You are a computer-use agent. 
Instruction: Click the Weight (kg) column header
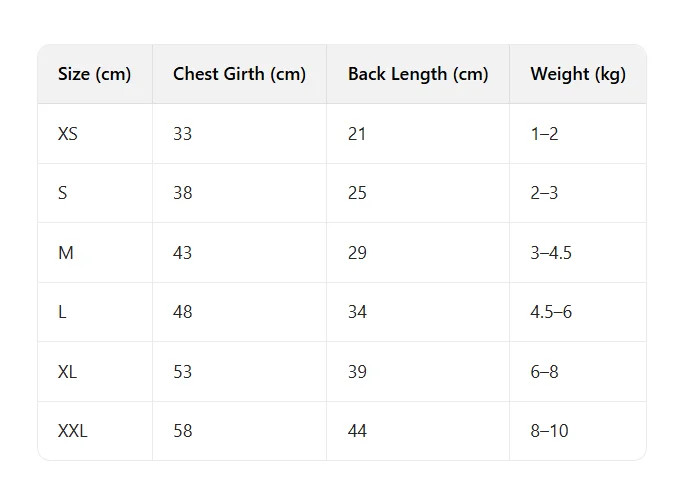point(578,74)
